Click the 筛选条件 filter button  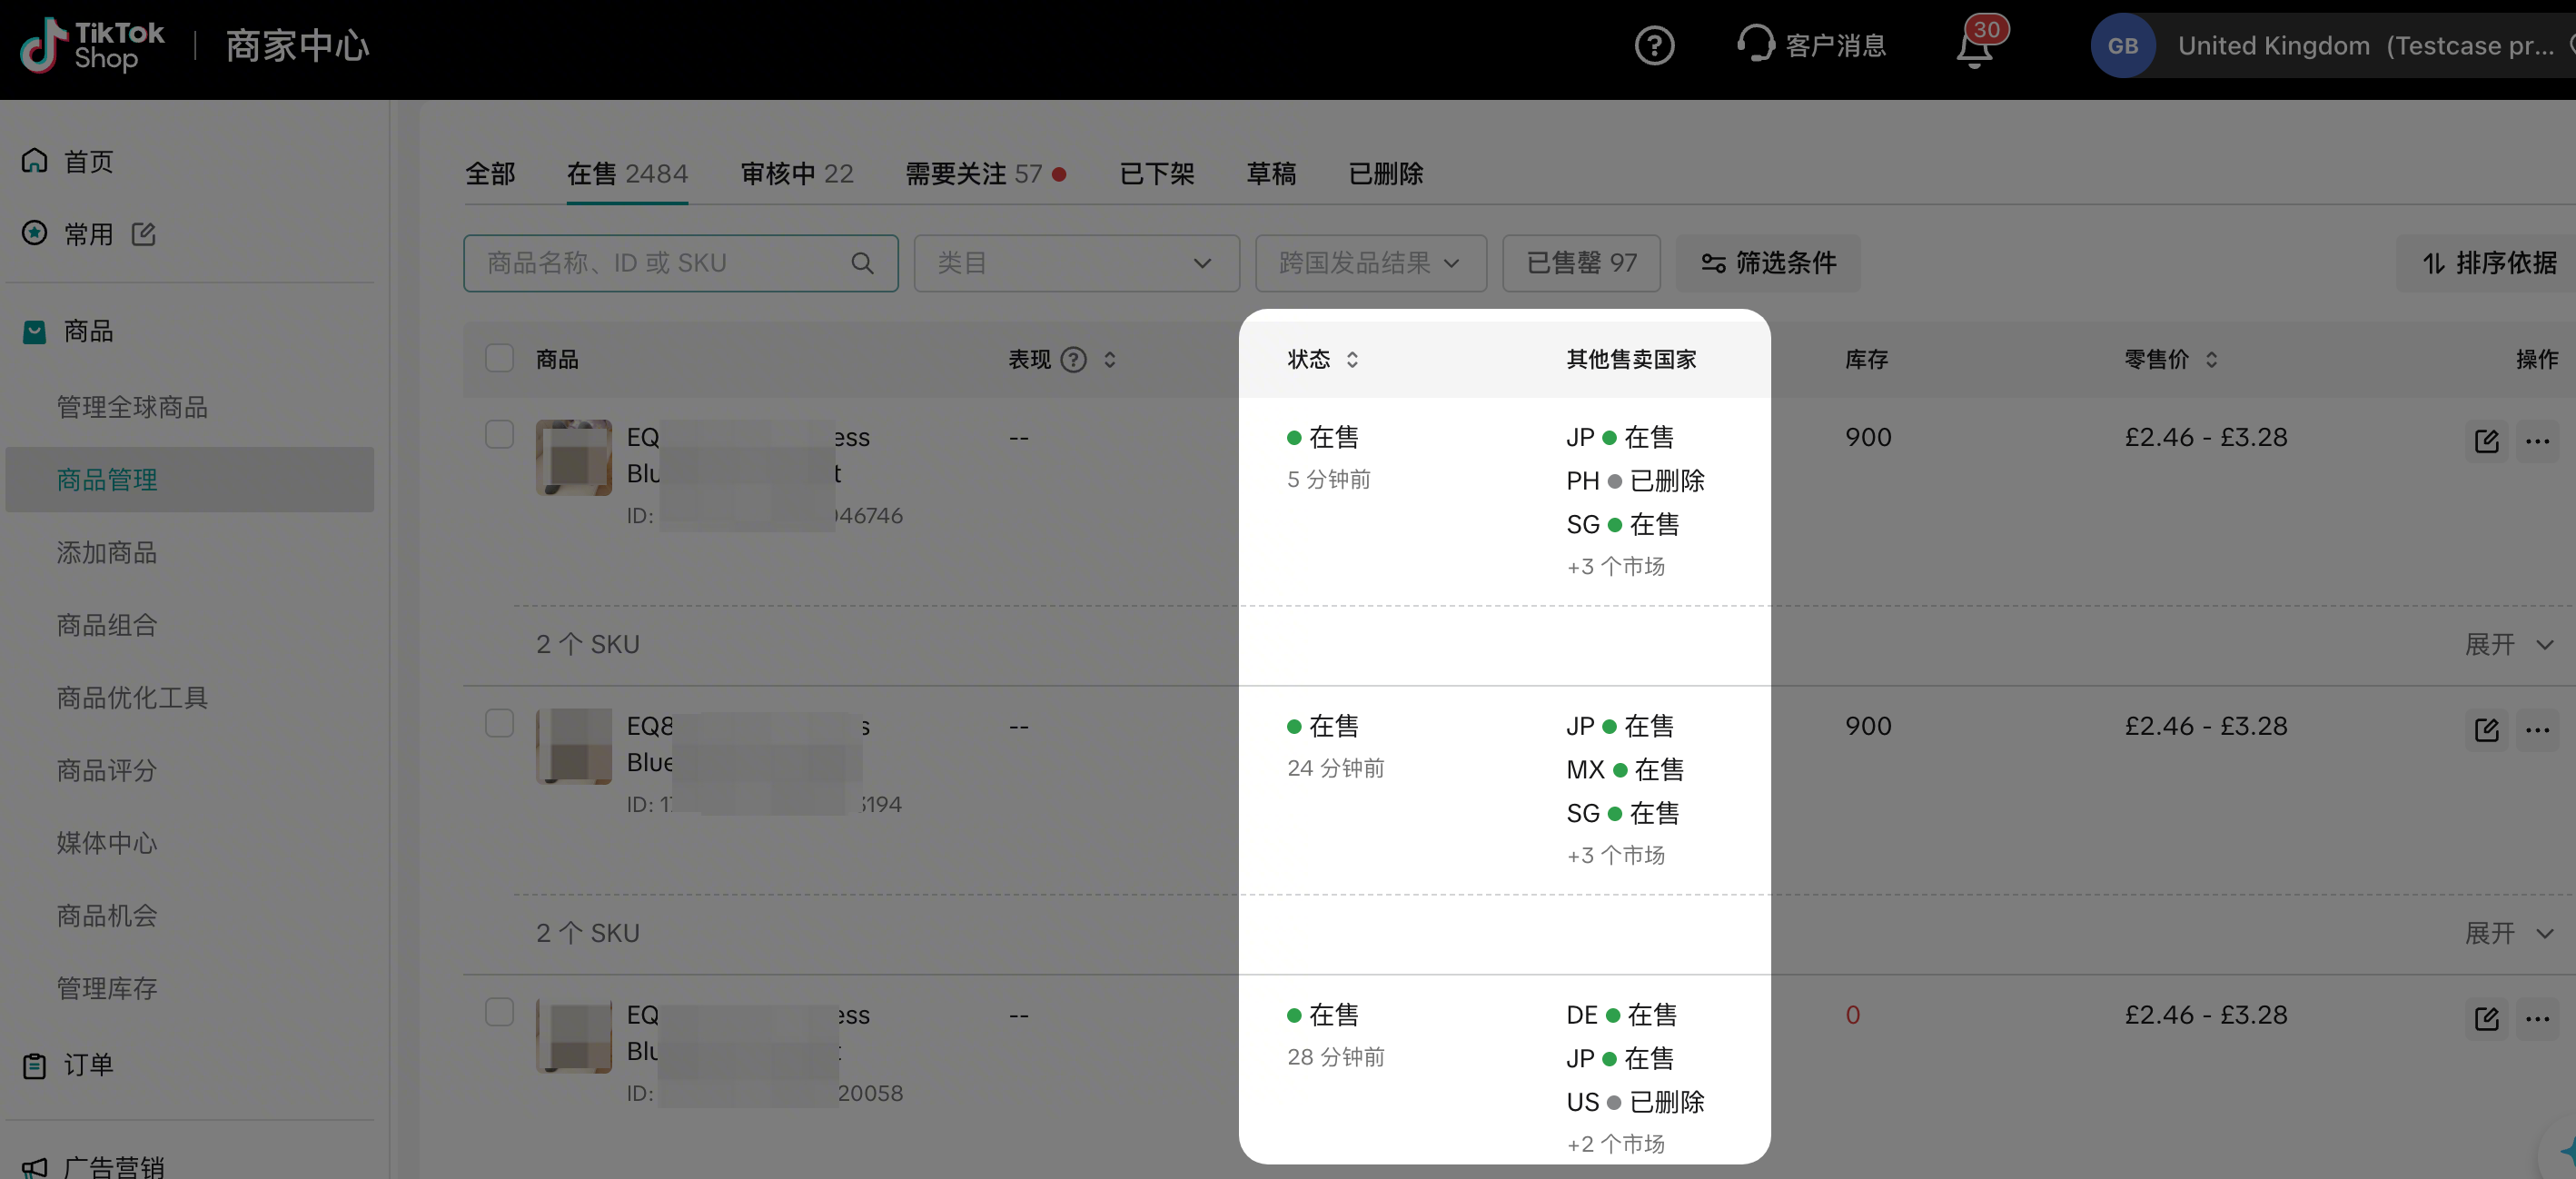click(1768, 263)
